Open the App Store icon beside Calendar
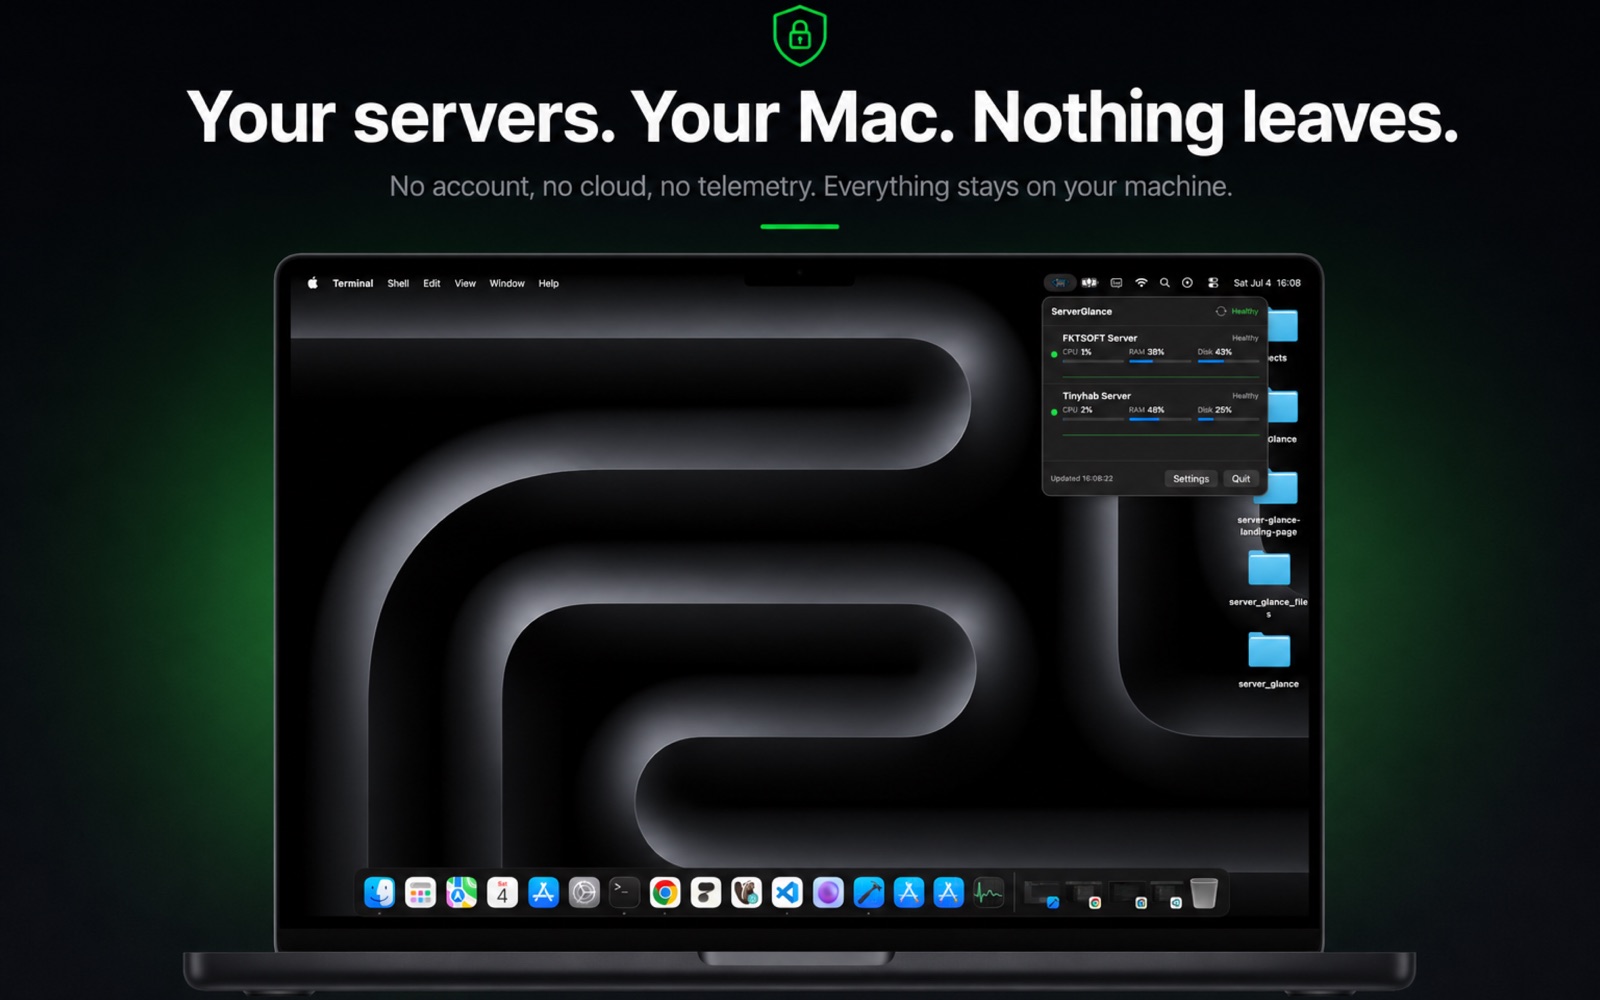The height and width of the screenshot is (1000, 1600). [x=543, y=892]
